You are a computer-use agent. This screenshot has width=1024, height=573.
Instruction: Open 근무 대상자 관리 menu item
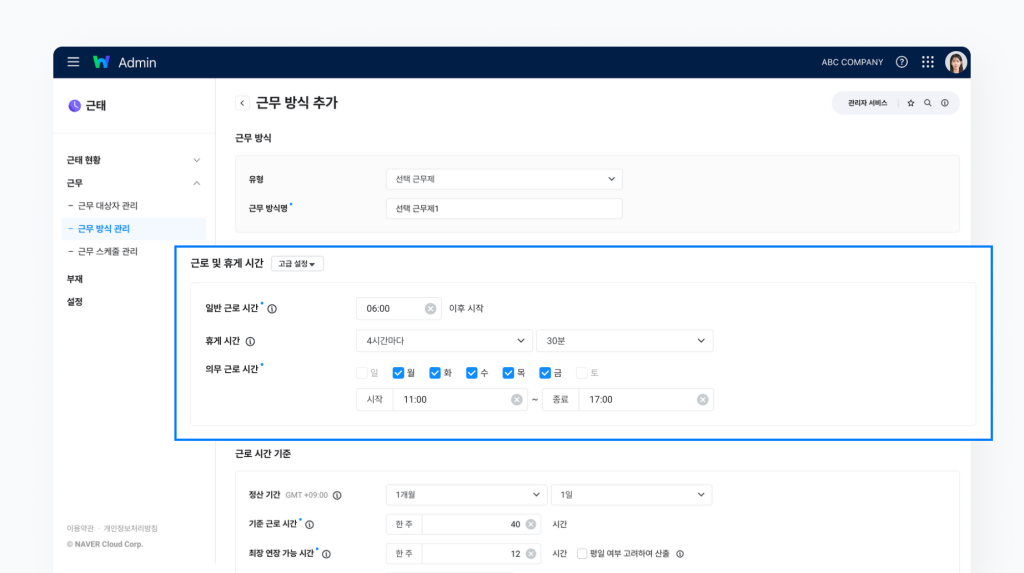tap(107, 206)
